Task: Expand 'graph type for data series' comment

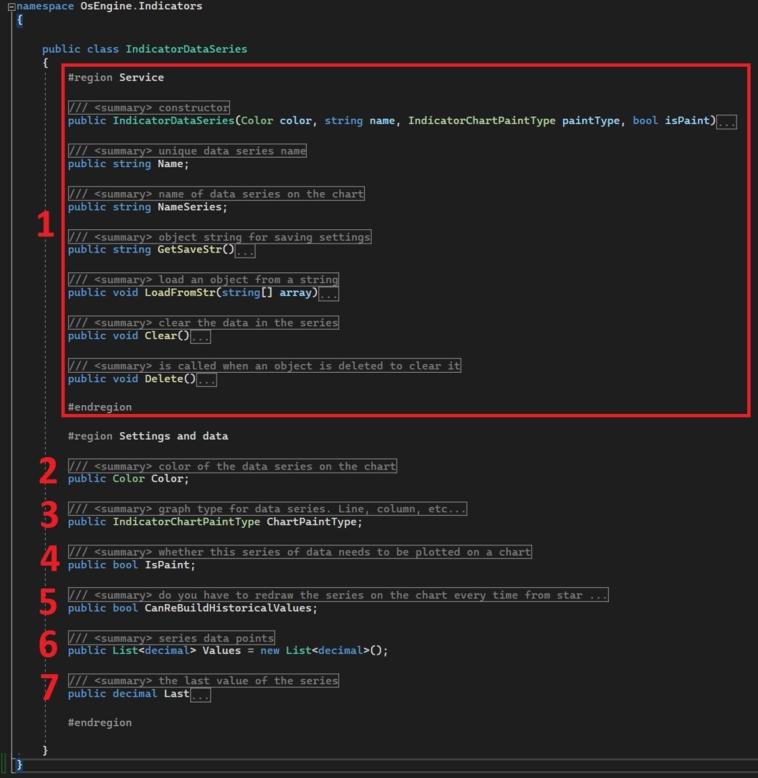Action: tap(267, 509)
